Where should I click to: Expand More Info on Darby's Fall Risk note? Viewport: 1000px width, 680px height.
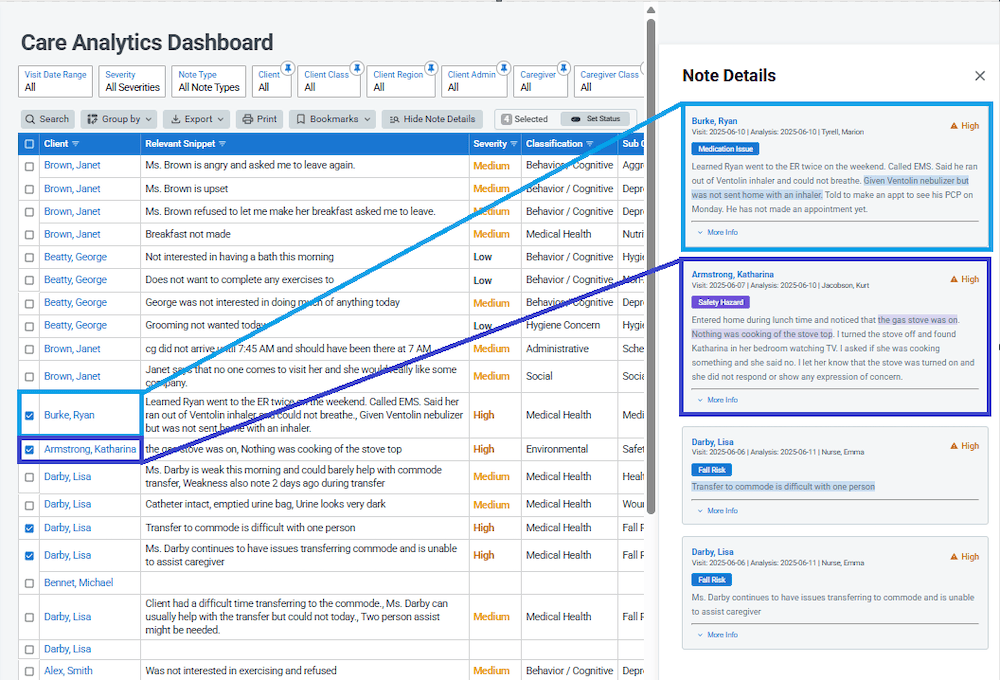[716, 510]
